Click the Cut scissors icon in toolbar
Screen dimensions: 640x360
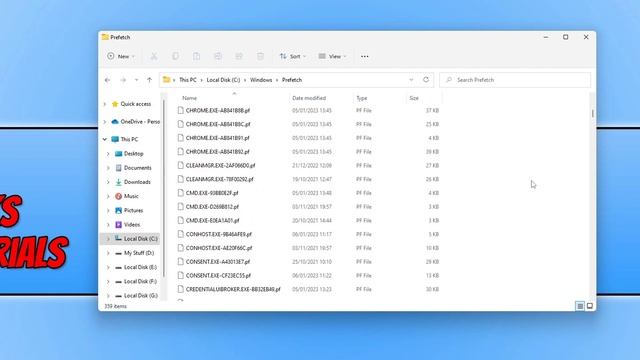[x=154, y=56]
